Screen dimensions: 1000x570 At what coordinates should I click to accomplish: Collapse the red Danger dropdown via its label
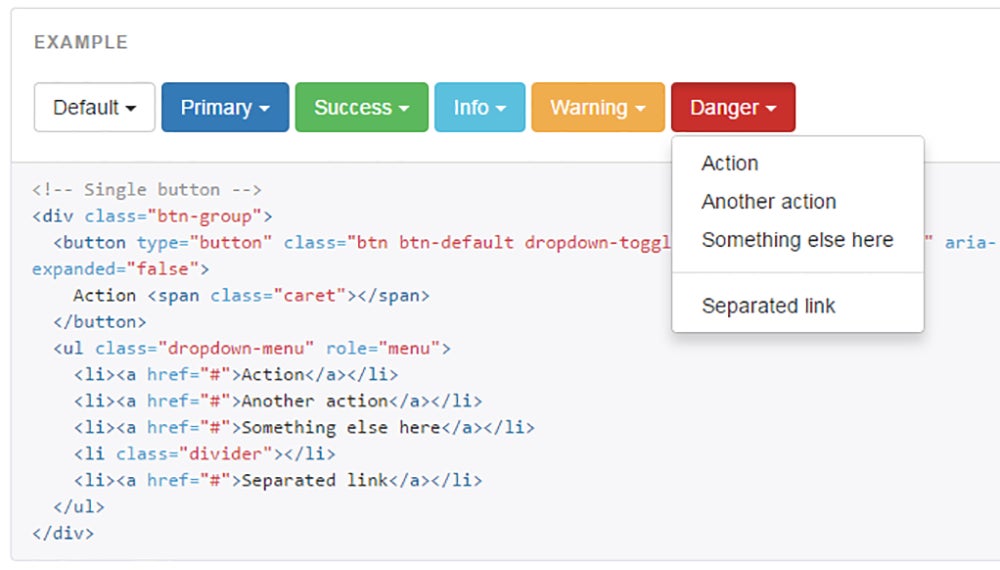(x=724, y=107)
